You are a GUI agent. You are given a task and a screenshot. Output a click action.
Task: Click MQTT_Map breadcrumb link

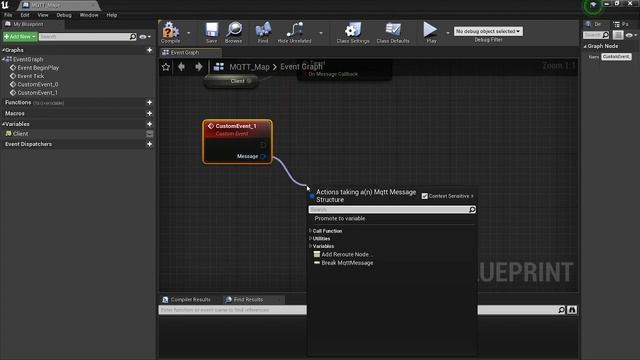249,67
